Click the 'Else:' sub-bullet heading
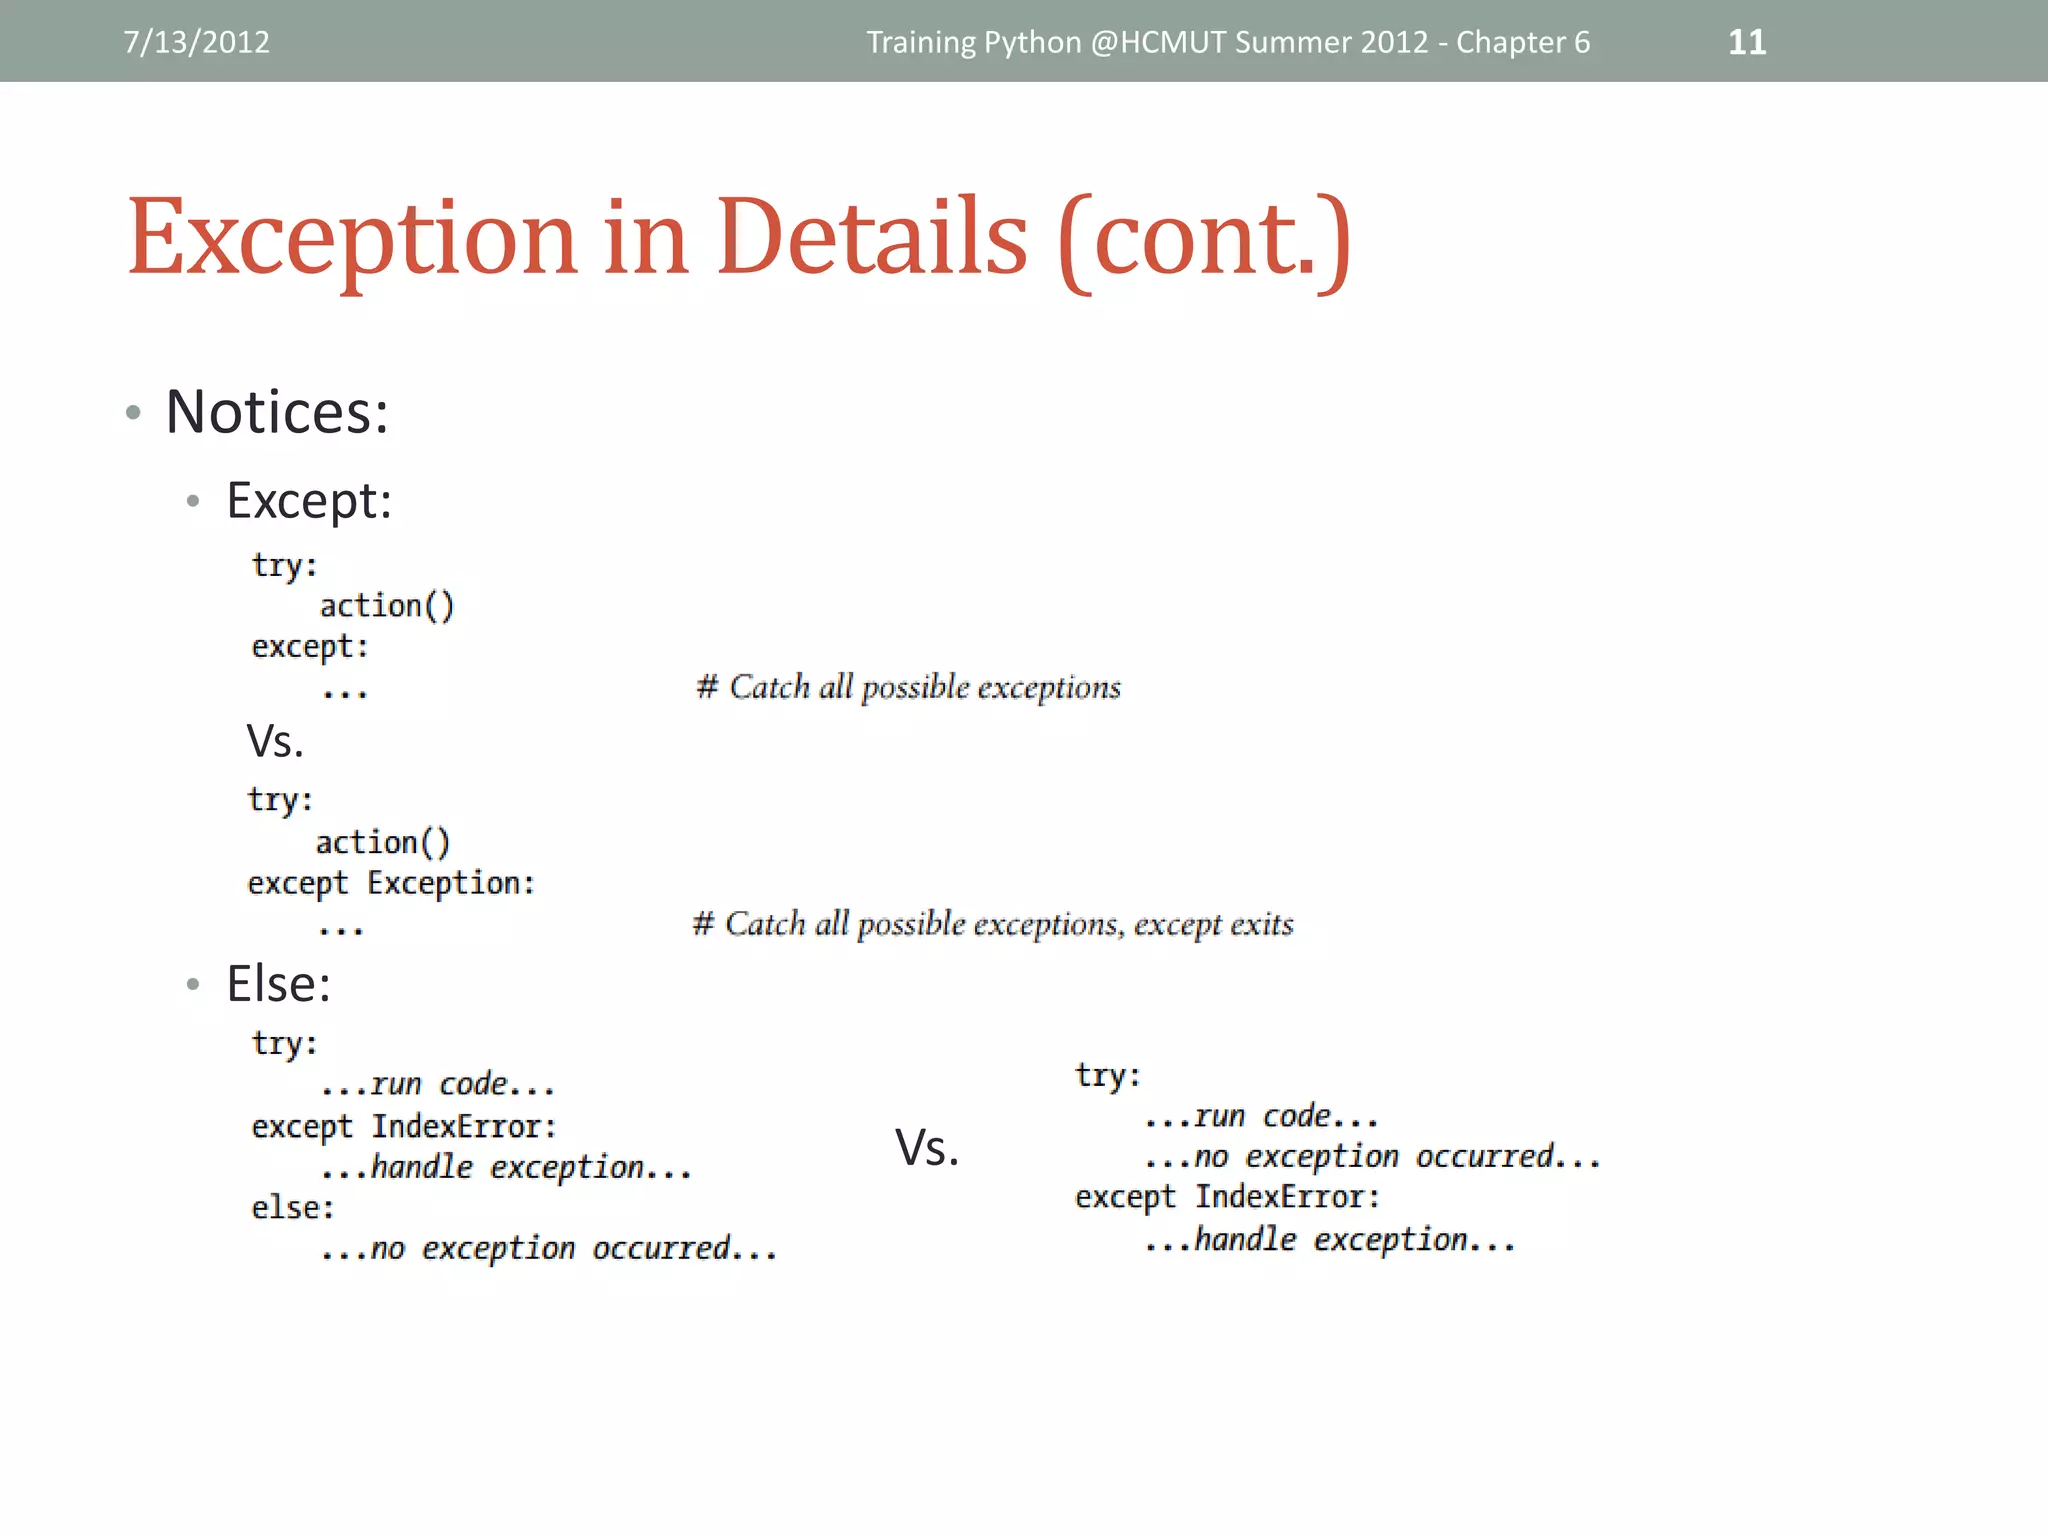The height and width of the screenshot is (1536, 2048). click(278, 983)
